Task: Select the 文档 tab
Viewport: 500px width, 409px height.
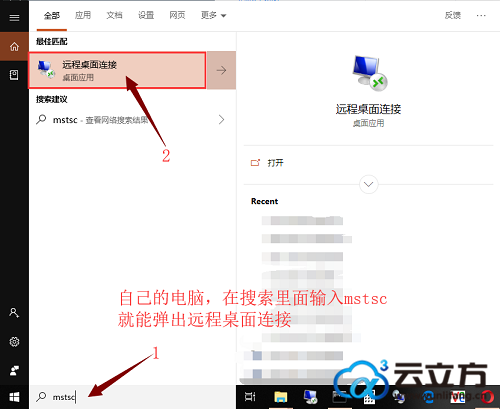Action: coord(114,15)
